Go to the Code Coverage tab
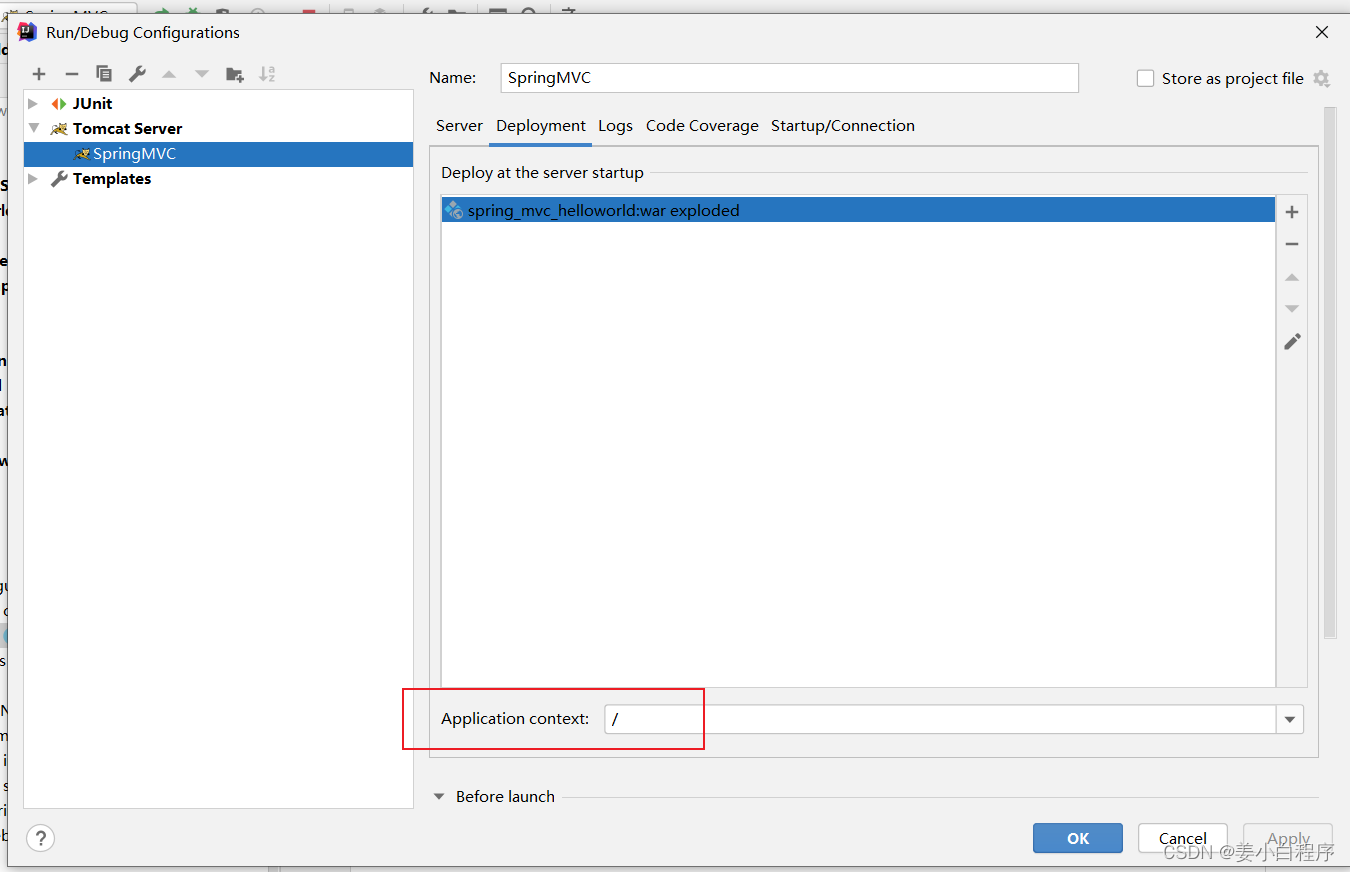Screen dimensions: 1350x872 coord(702,126)
